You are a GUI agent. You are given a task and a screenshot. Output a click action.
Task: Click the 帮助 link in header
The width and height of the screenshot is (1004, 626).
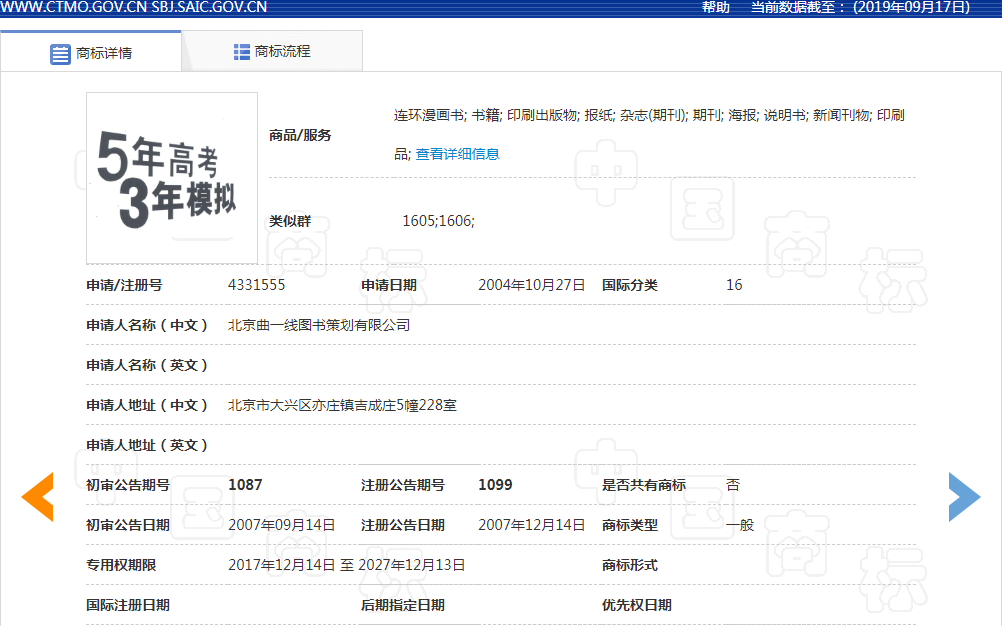pyautogui.click(x=715, y=8)
